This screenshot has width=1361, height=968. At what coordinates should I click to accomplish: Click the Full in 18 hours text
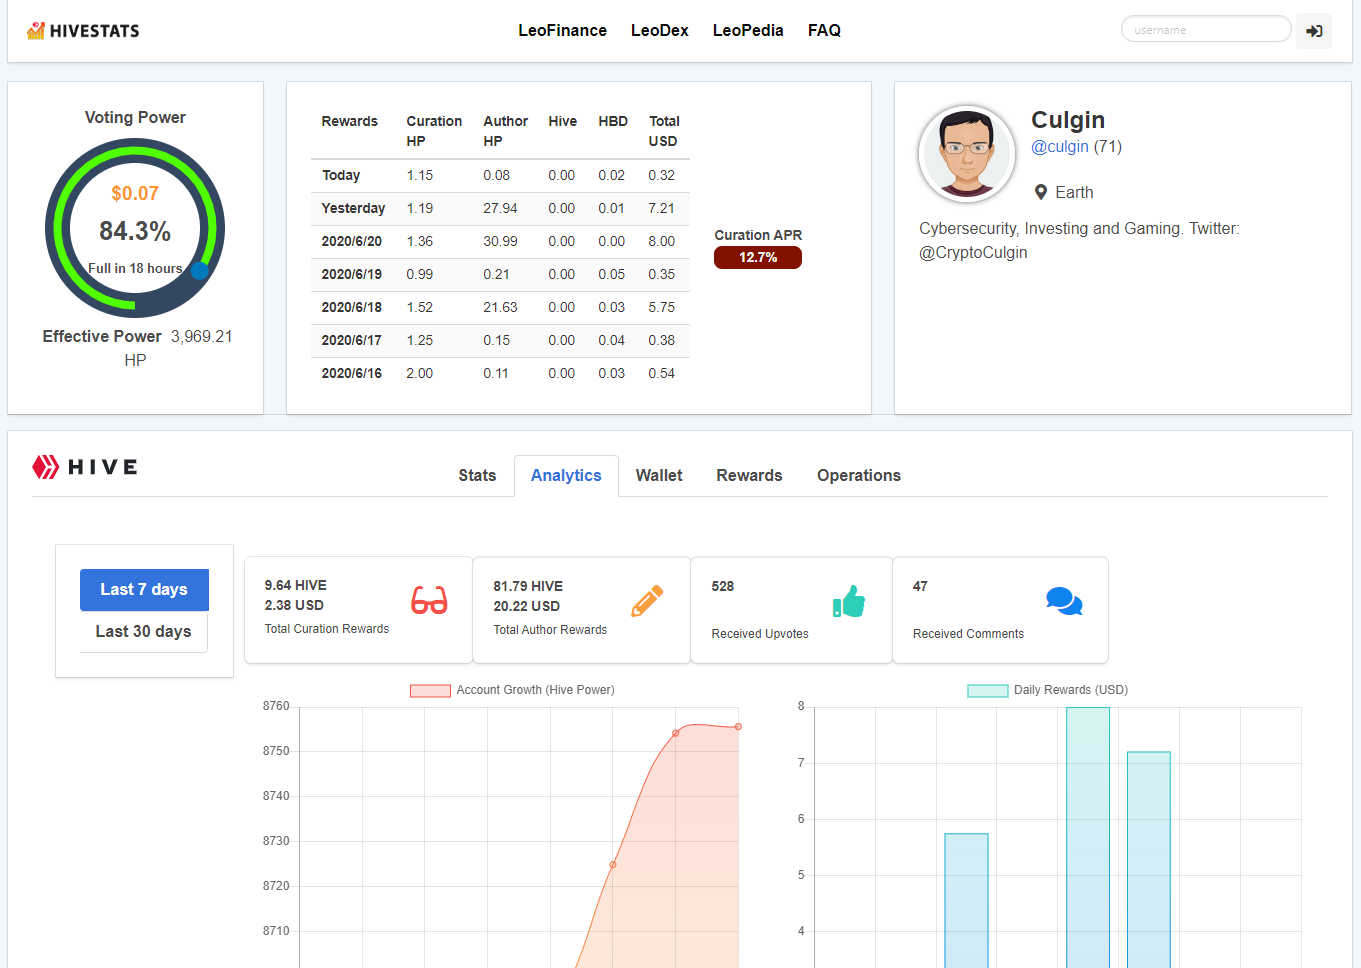coord(135,268)
